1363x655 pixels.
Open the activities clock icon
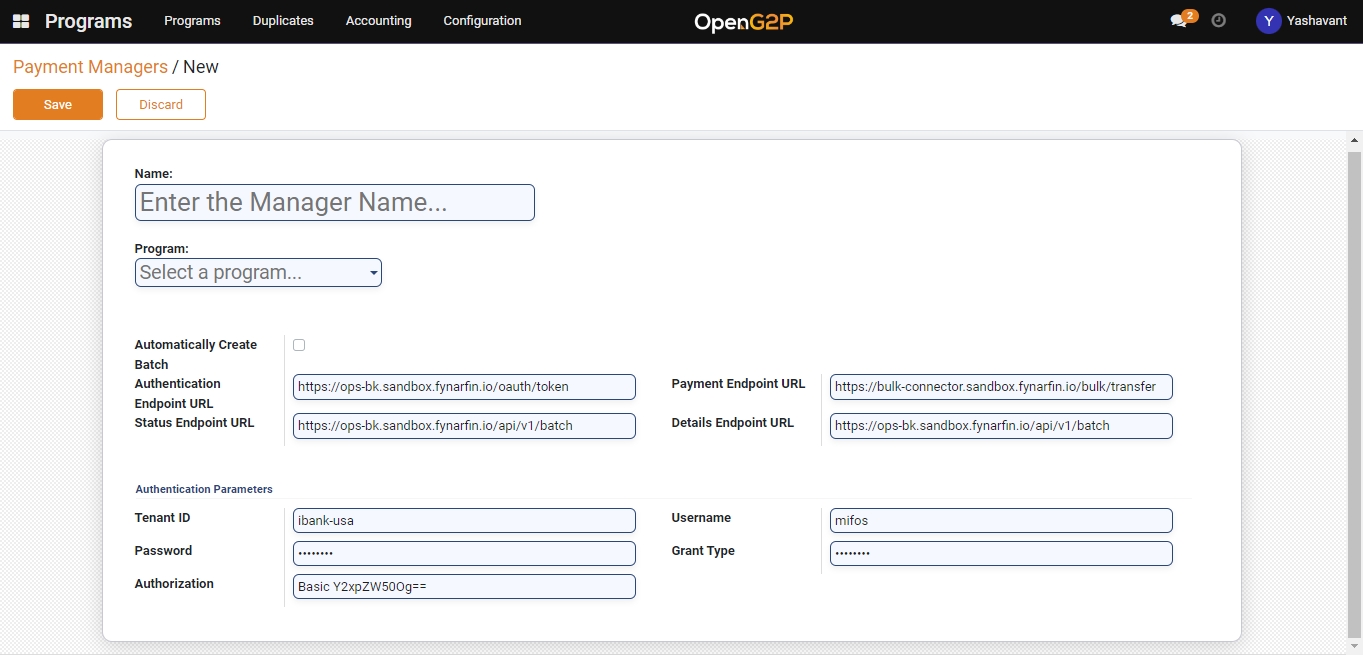[1218, 21]
